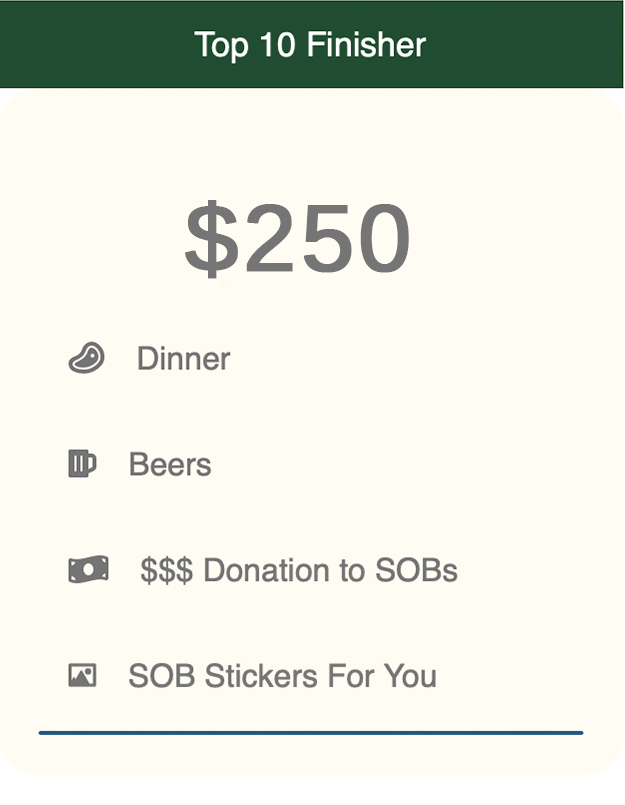Click the word Finisher in the header
625x805 pixels.
(x=366, y=45)
